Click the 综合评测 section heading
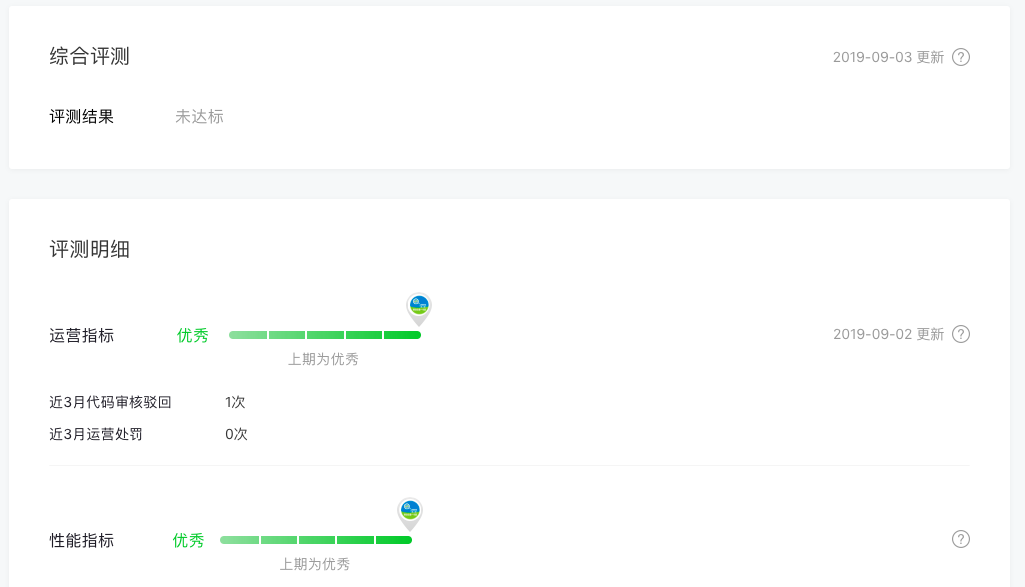The height and width of the screenshot is (587, 1025). (90, 56)
